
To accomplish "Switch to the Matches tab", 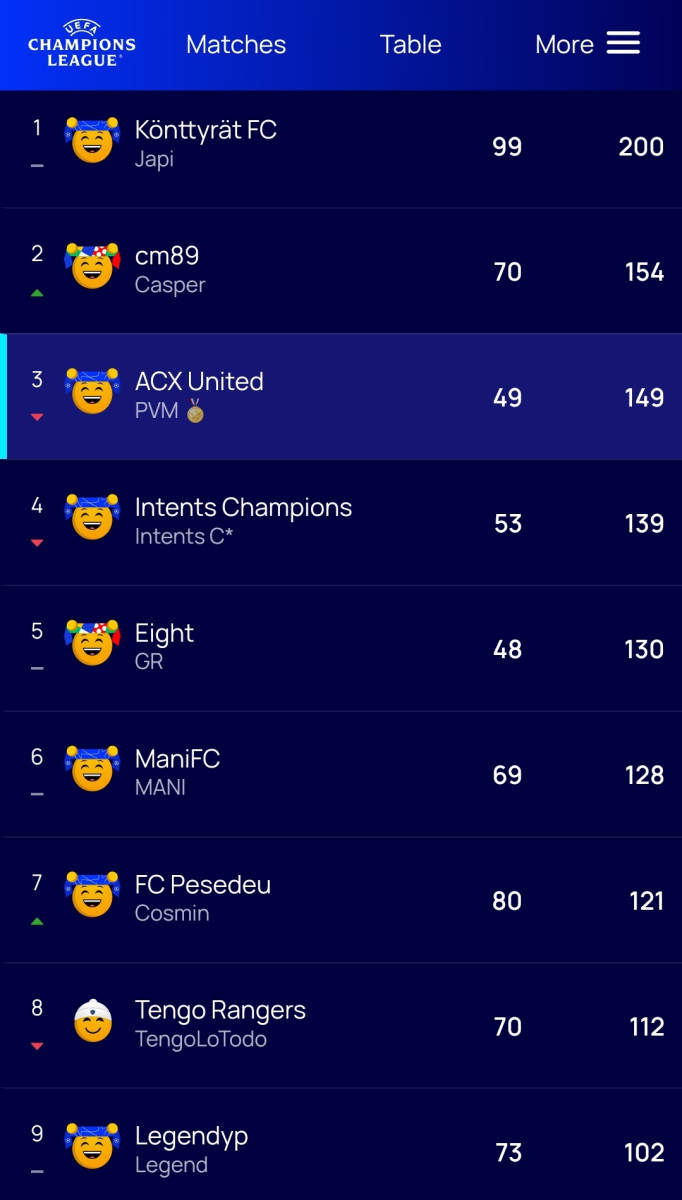I will coord(236,44).
